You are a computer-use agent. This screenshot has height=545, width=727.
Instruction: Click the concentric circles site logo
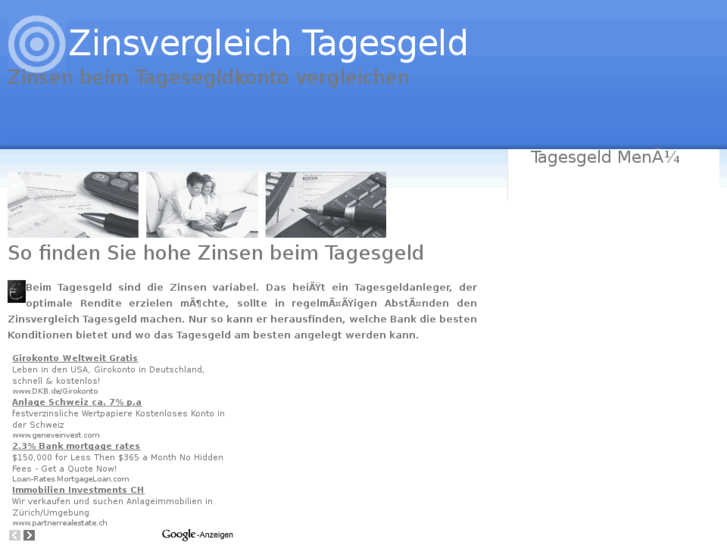coord(37,44)
